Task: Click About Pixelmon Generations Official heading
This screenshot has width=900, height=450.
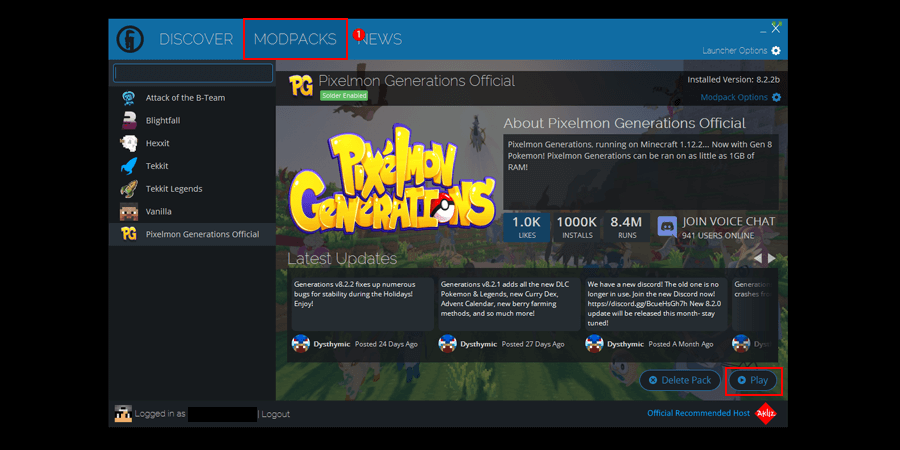Action: (624, 123)
